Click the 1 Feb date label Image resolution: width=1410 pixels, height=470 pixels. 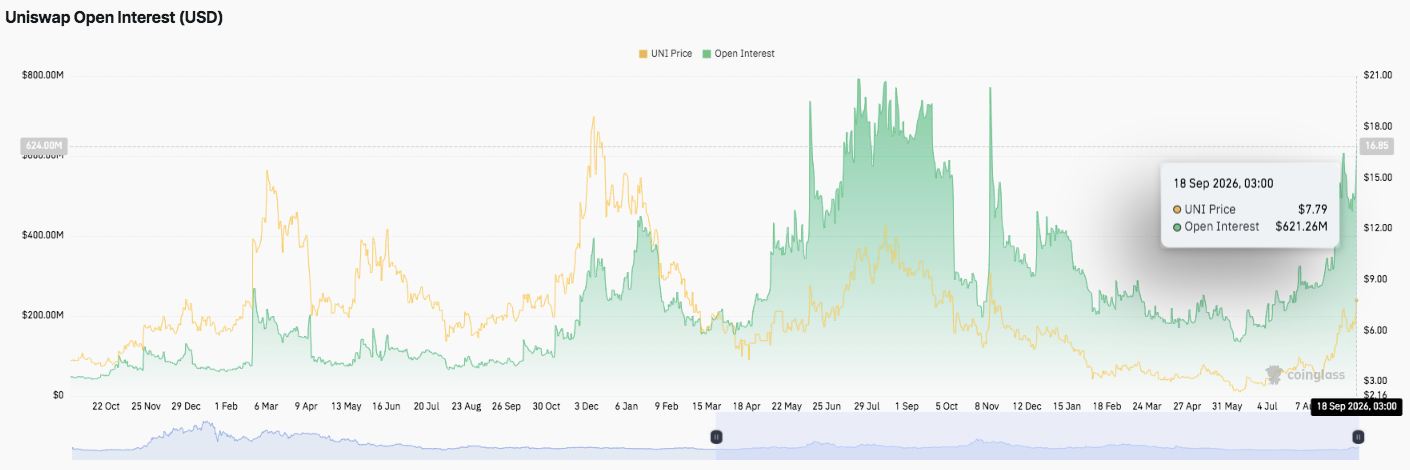pyautogui.click(x=226, y=407)
